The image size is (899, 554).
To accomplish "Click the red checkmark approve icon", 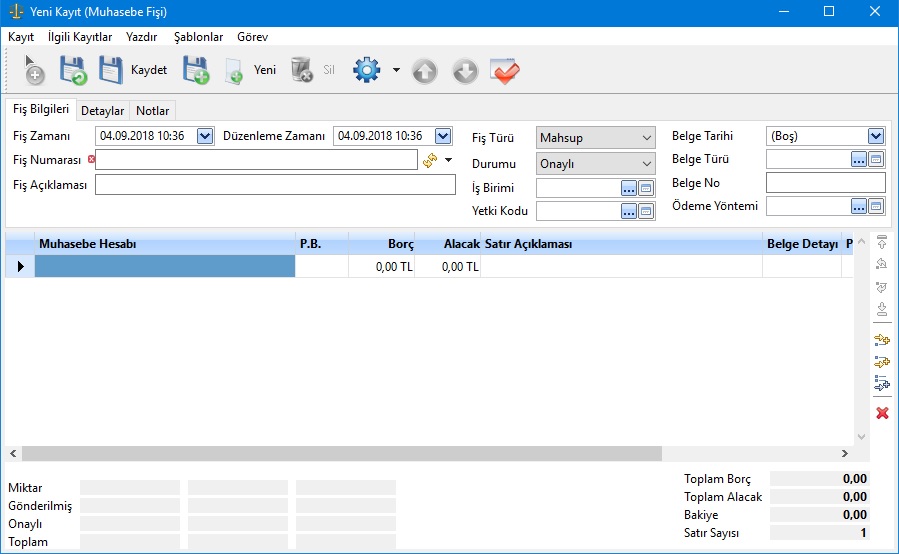I will (x=506, y=71).
